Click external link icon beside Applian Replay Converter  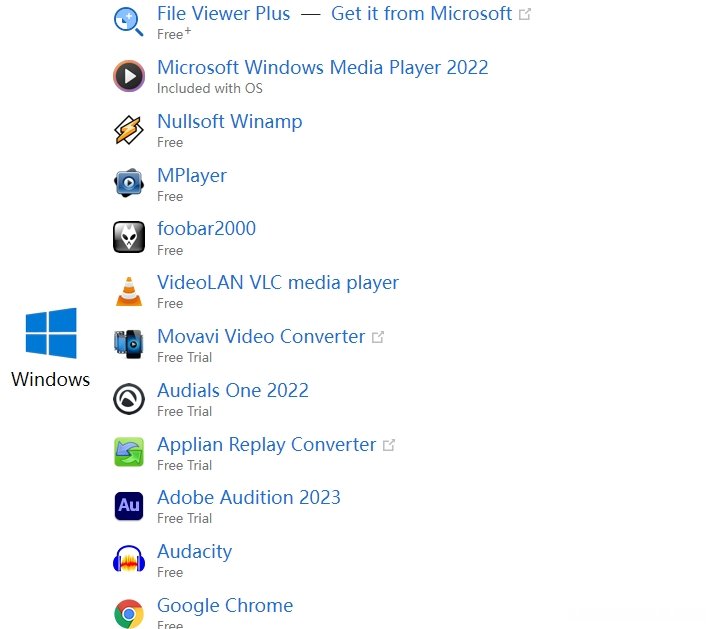pyautogui.click(x=389, y=445)
